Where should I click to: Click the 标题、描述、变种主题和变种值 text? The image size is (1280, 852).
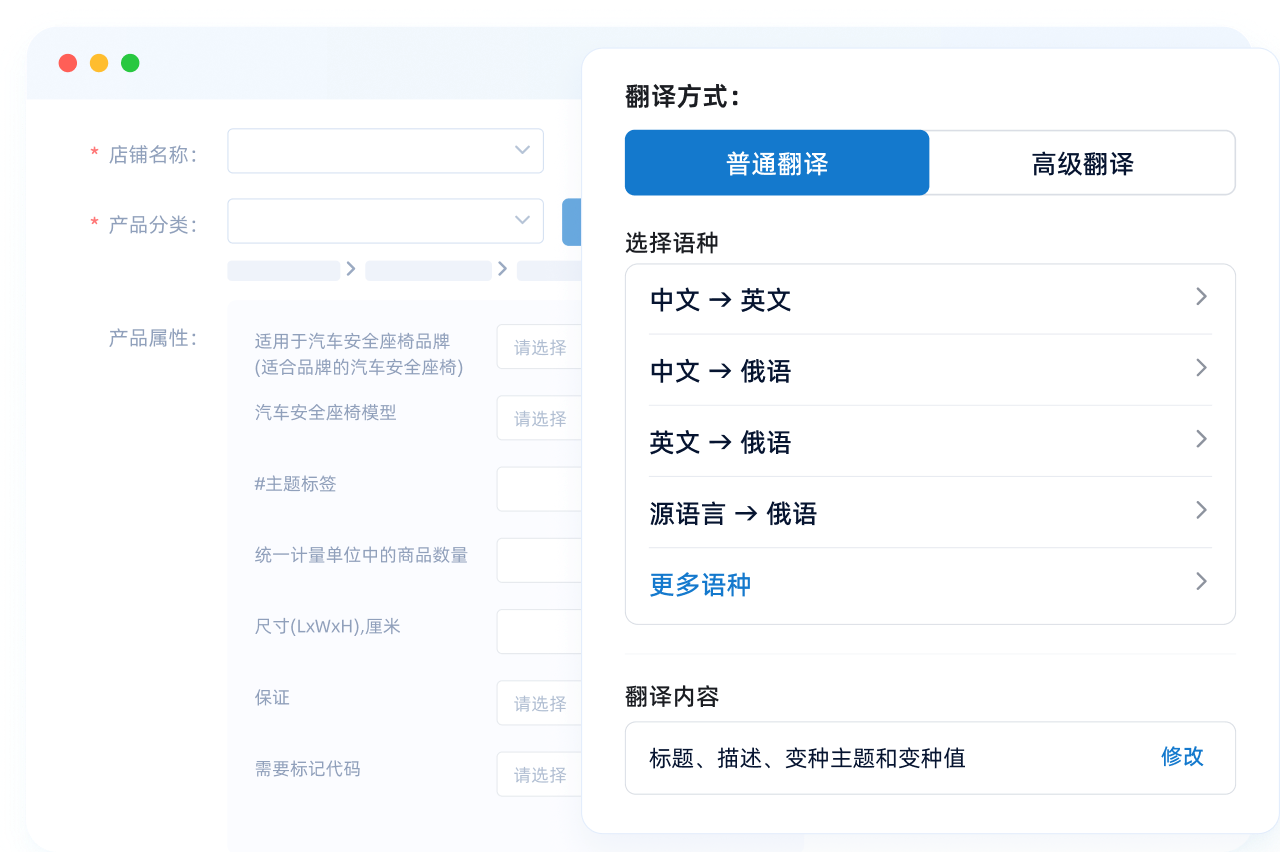click(x=807, y=758)
